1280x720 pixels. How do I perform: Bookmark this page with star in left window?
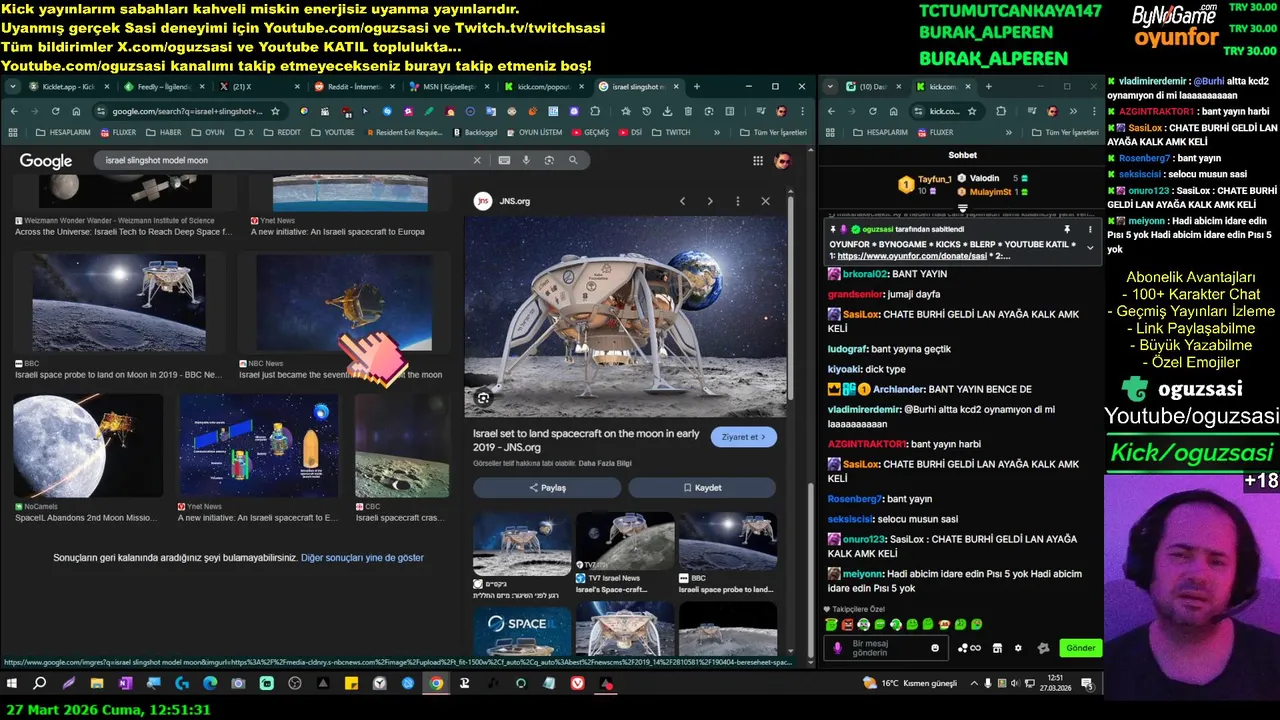pos(275,111)
